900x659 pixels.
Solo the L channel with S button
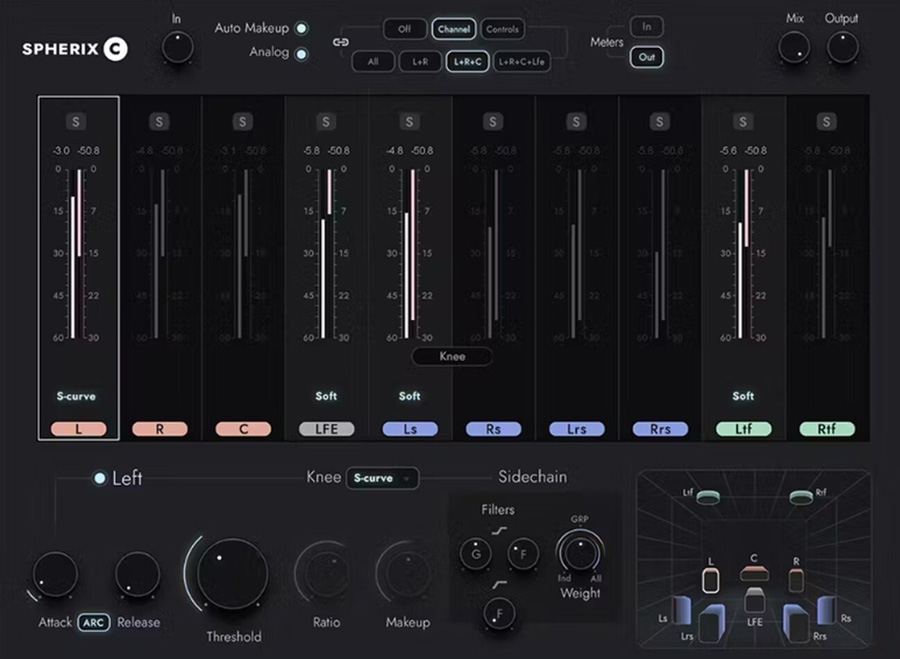tap(78, 122)
